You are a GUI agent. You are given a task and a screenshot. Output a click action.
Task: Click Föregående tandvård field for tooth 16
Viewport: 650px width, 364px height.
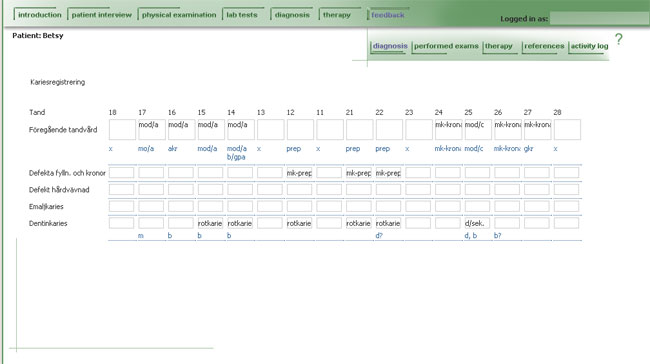[x=182, y=129]
